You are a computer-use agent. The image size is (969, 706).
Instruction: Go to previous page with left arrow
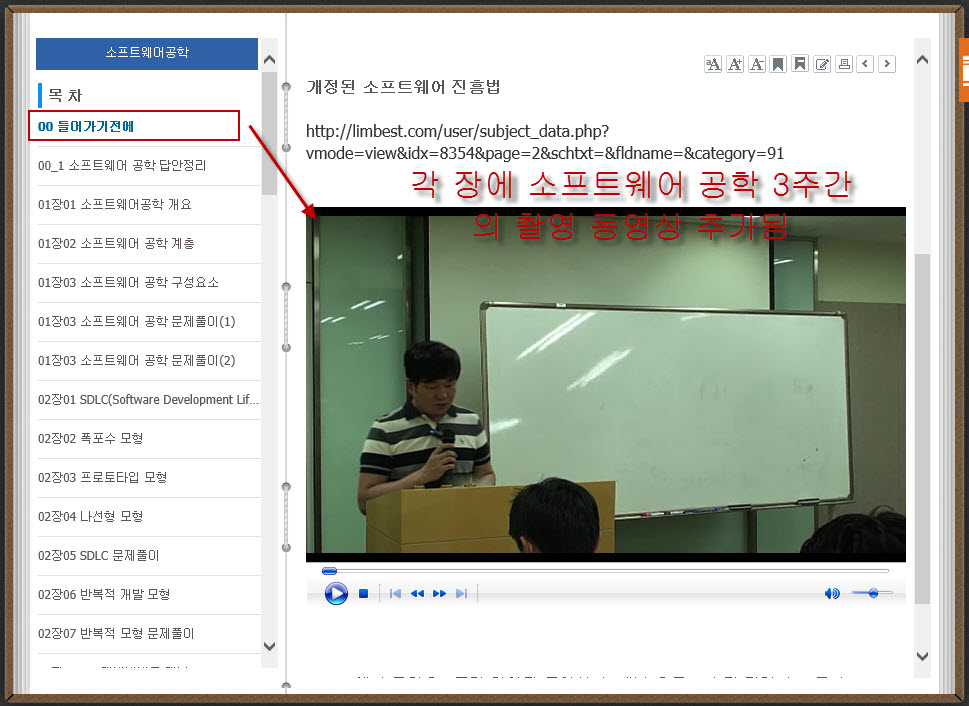coord(865,64)
